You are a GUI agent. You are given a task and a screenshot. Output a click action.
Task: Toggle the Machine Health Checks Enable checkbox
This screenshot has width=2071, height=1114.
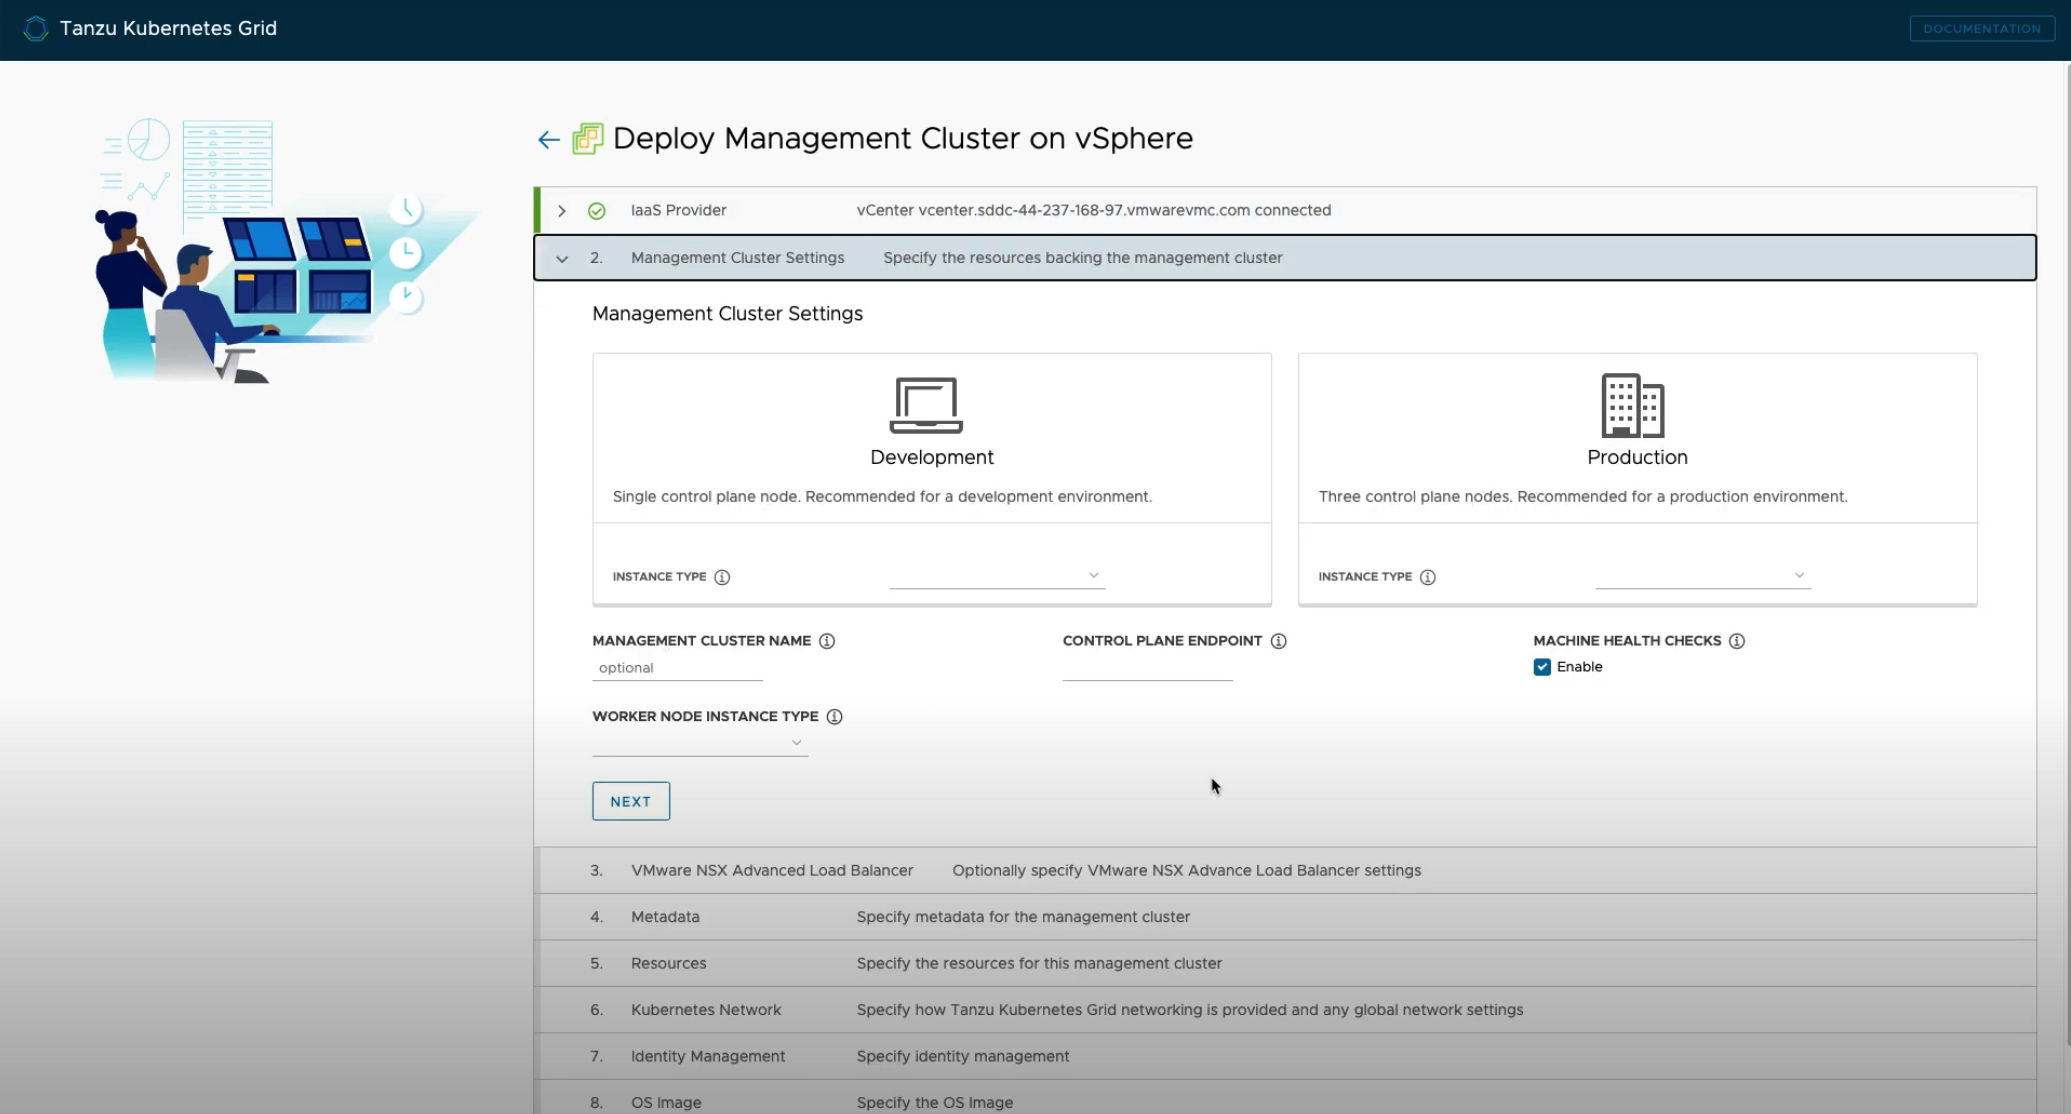(x=1542, y=667)
